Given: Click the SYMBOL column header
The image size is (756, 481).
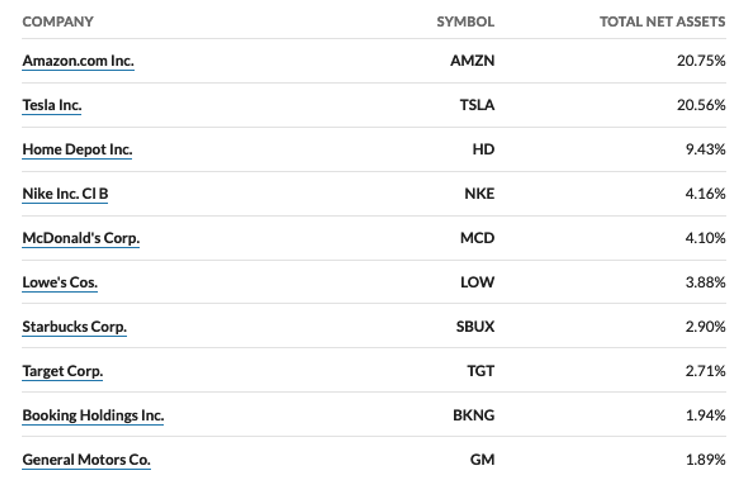Looking at the screenshot, I should click(465, 22).
